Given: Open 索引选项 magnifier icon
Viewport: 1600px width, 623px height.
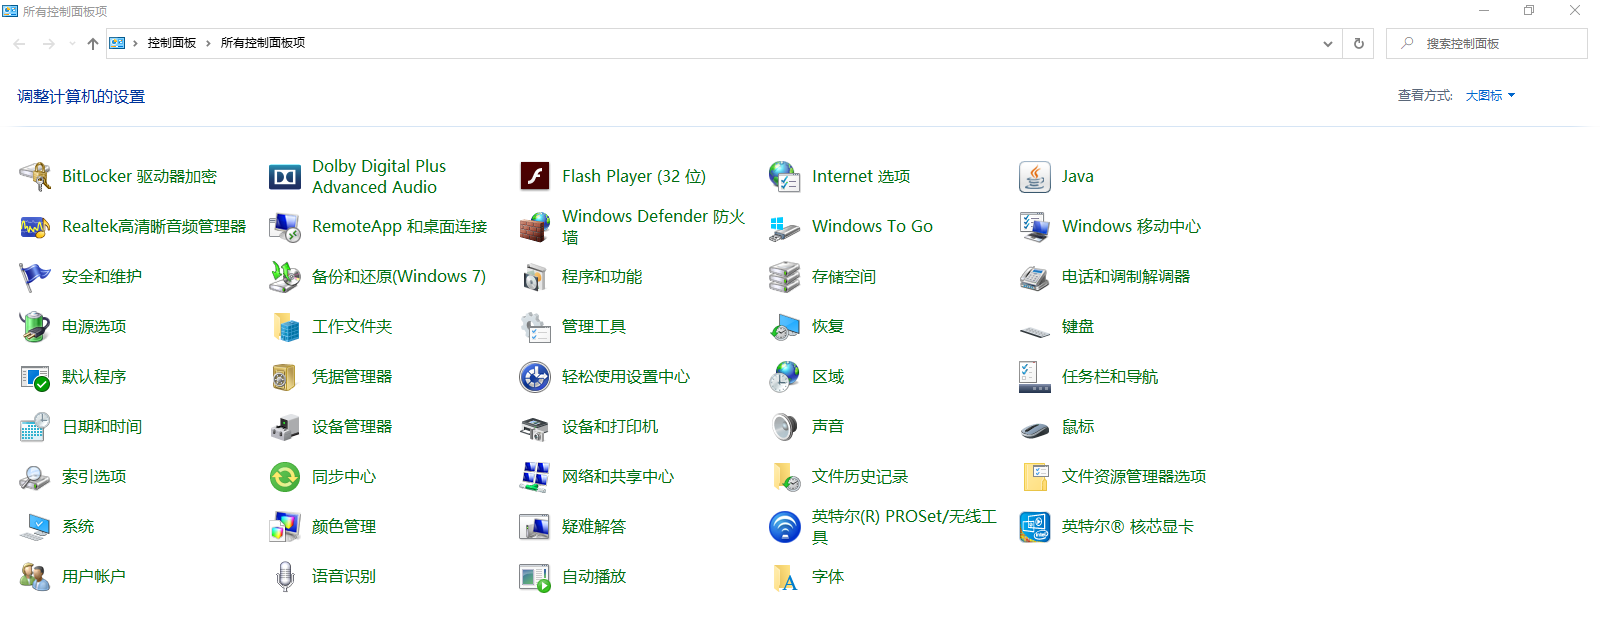Looking at the screenshot, I should click(x=35, y=477).
